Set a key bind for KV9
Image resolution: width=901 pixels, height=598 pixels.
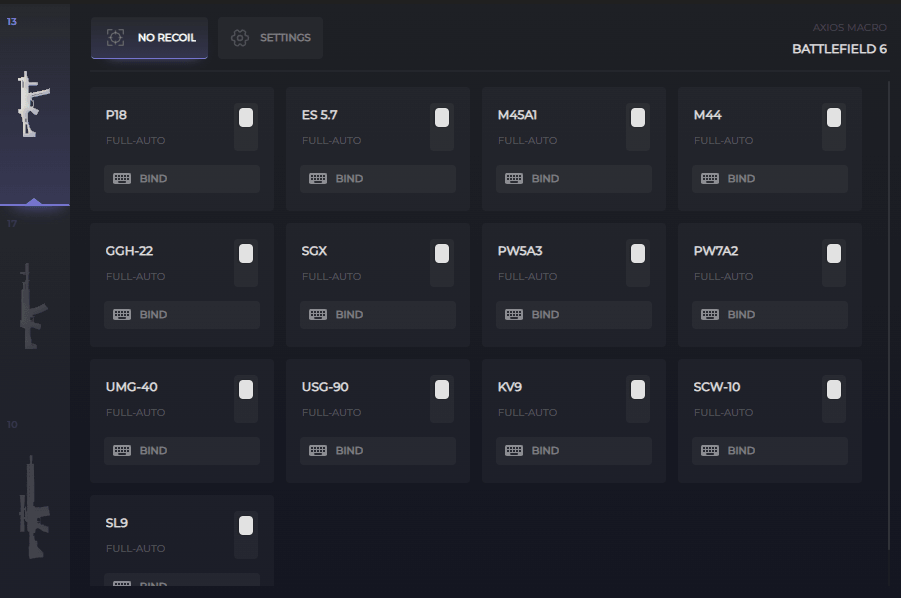pos(574,451)
